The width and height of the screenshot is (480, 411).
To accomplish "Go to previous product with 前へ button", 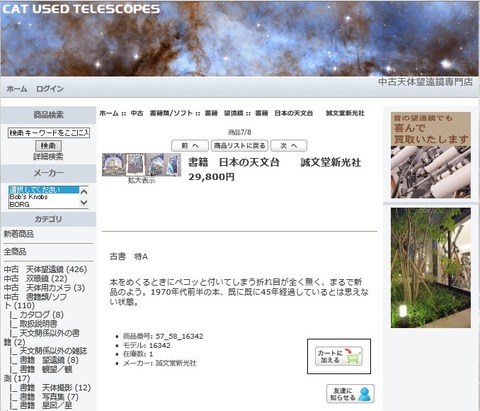I will [x=190, y=146].
